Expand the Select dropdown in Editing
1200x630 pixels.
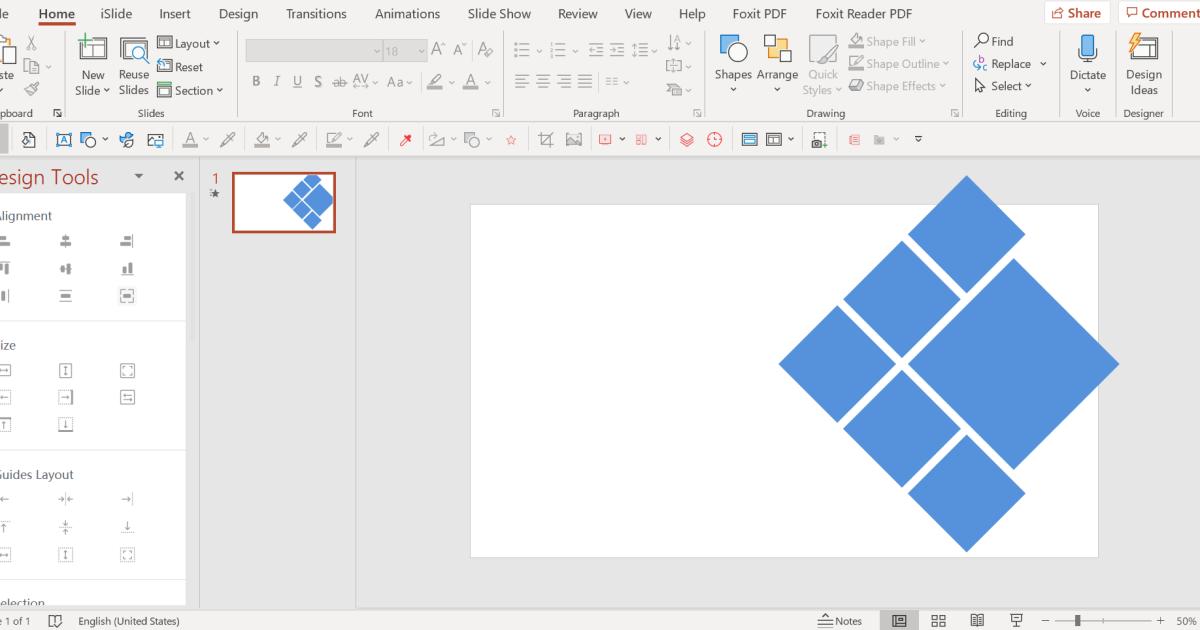[x=1002, y=86]
